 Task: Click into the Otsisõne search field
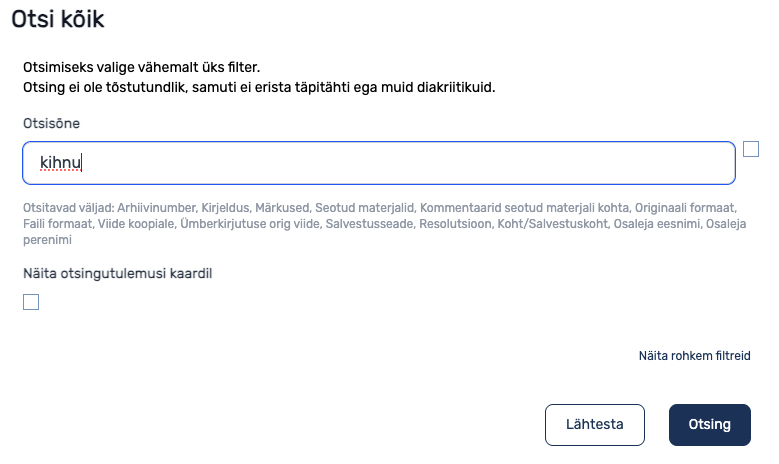click(x=379, y=163)
